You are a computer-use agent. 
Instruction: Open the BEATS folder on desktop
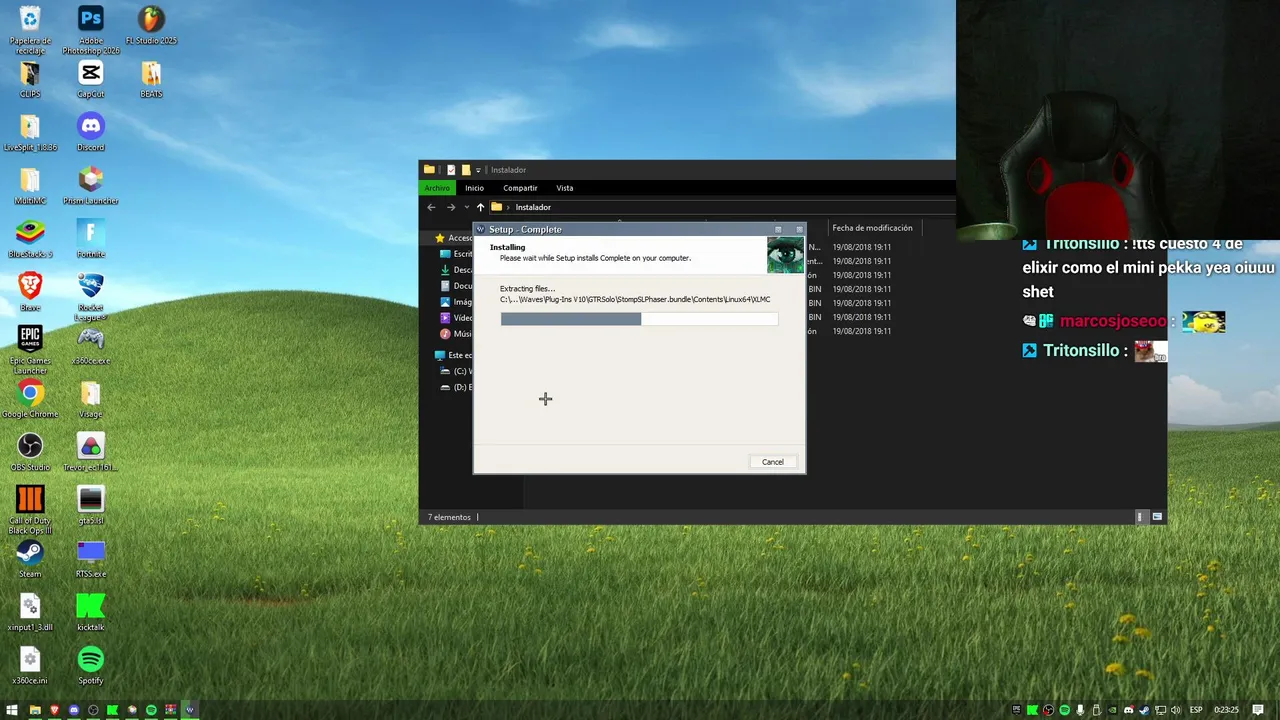point(151,79)
